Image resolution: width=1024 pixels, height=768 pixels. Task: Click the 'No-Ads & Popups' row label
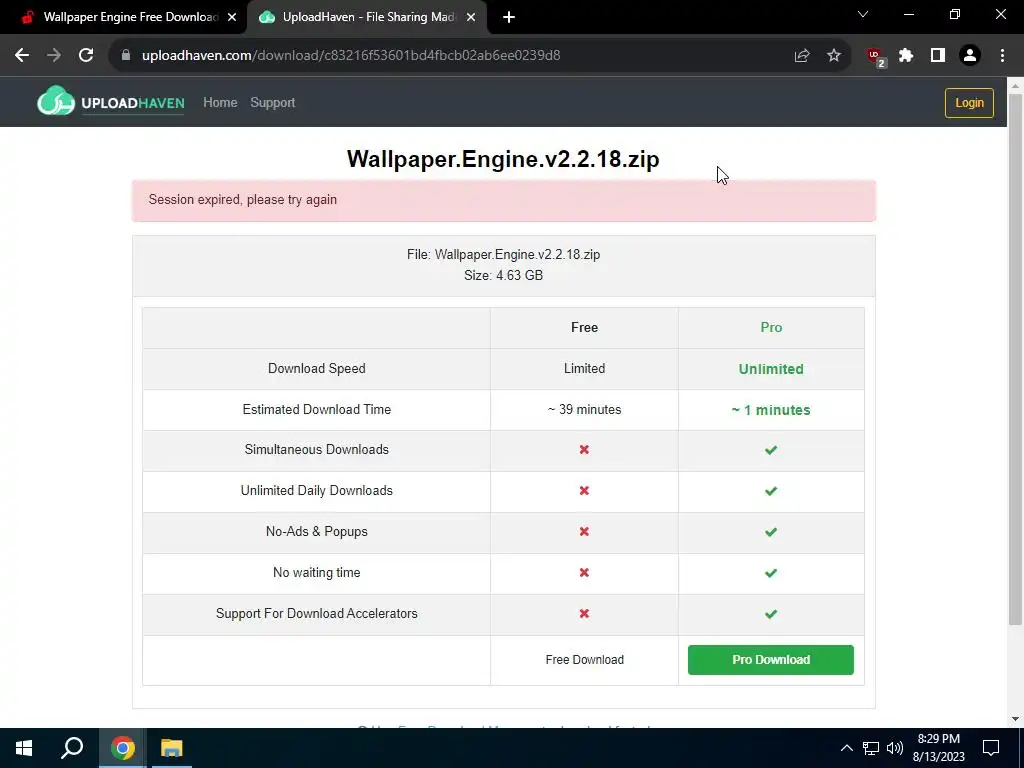[x=317, y=532]
